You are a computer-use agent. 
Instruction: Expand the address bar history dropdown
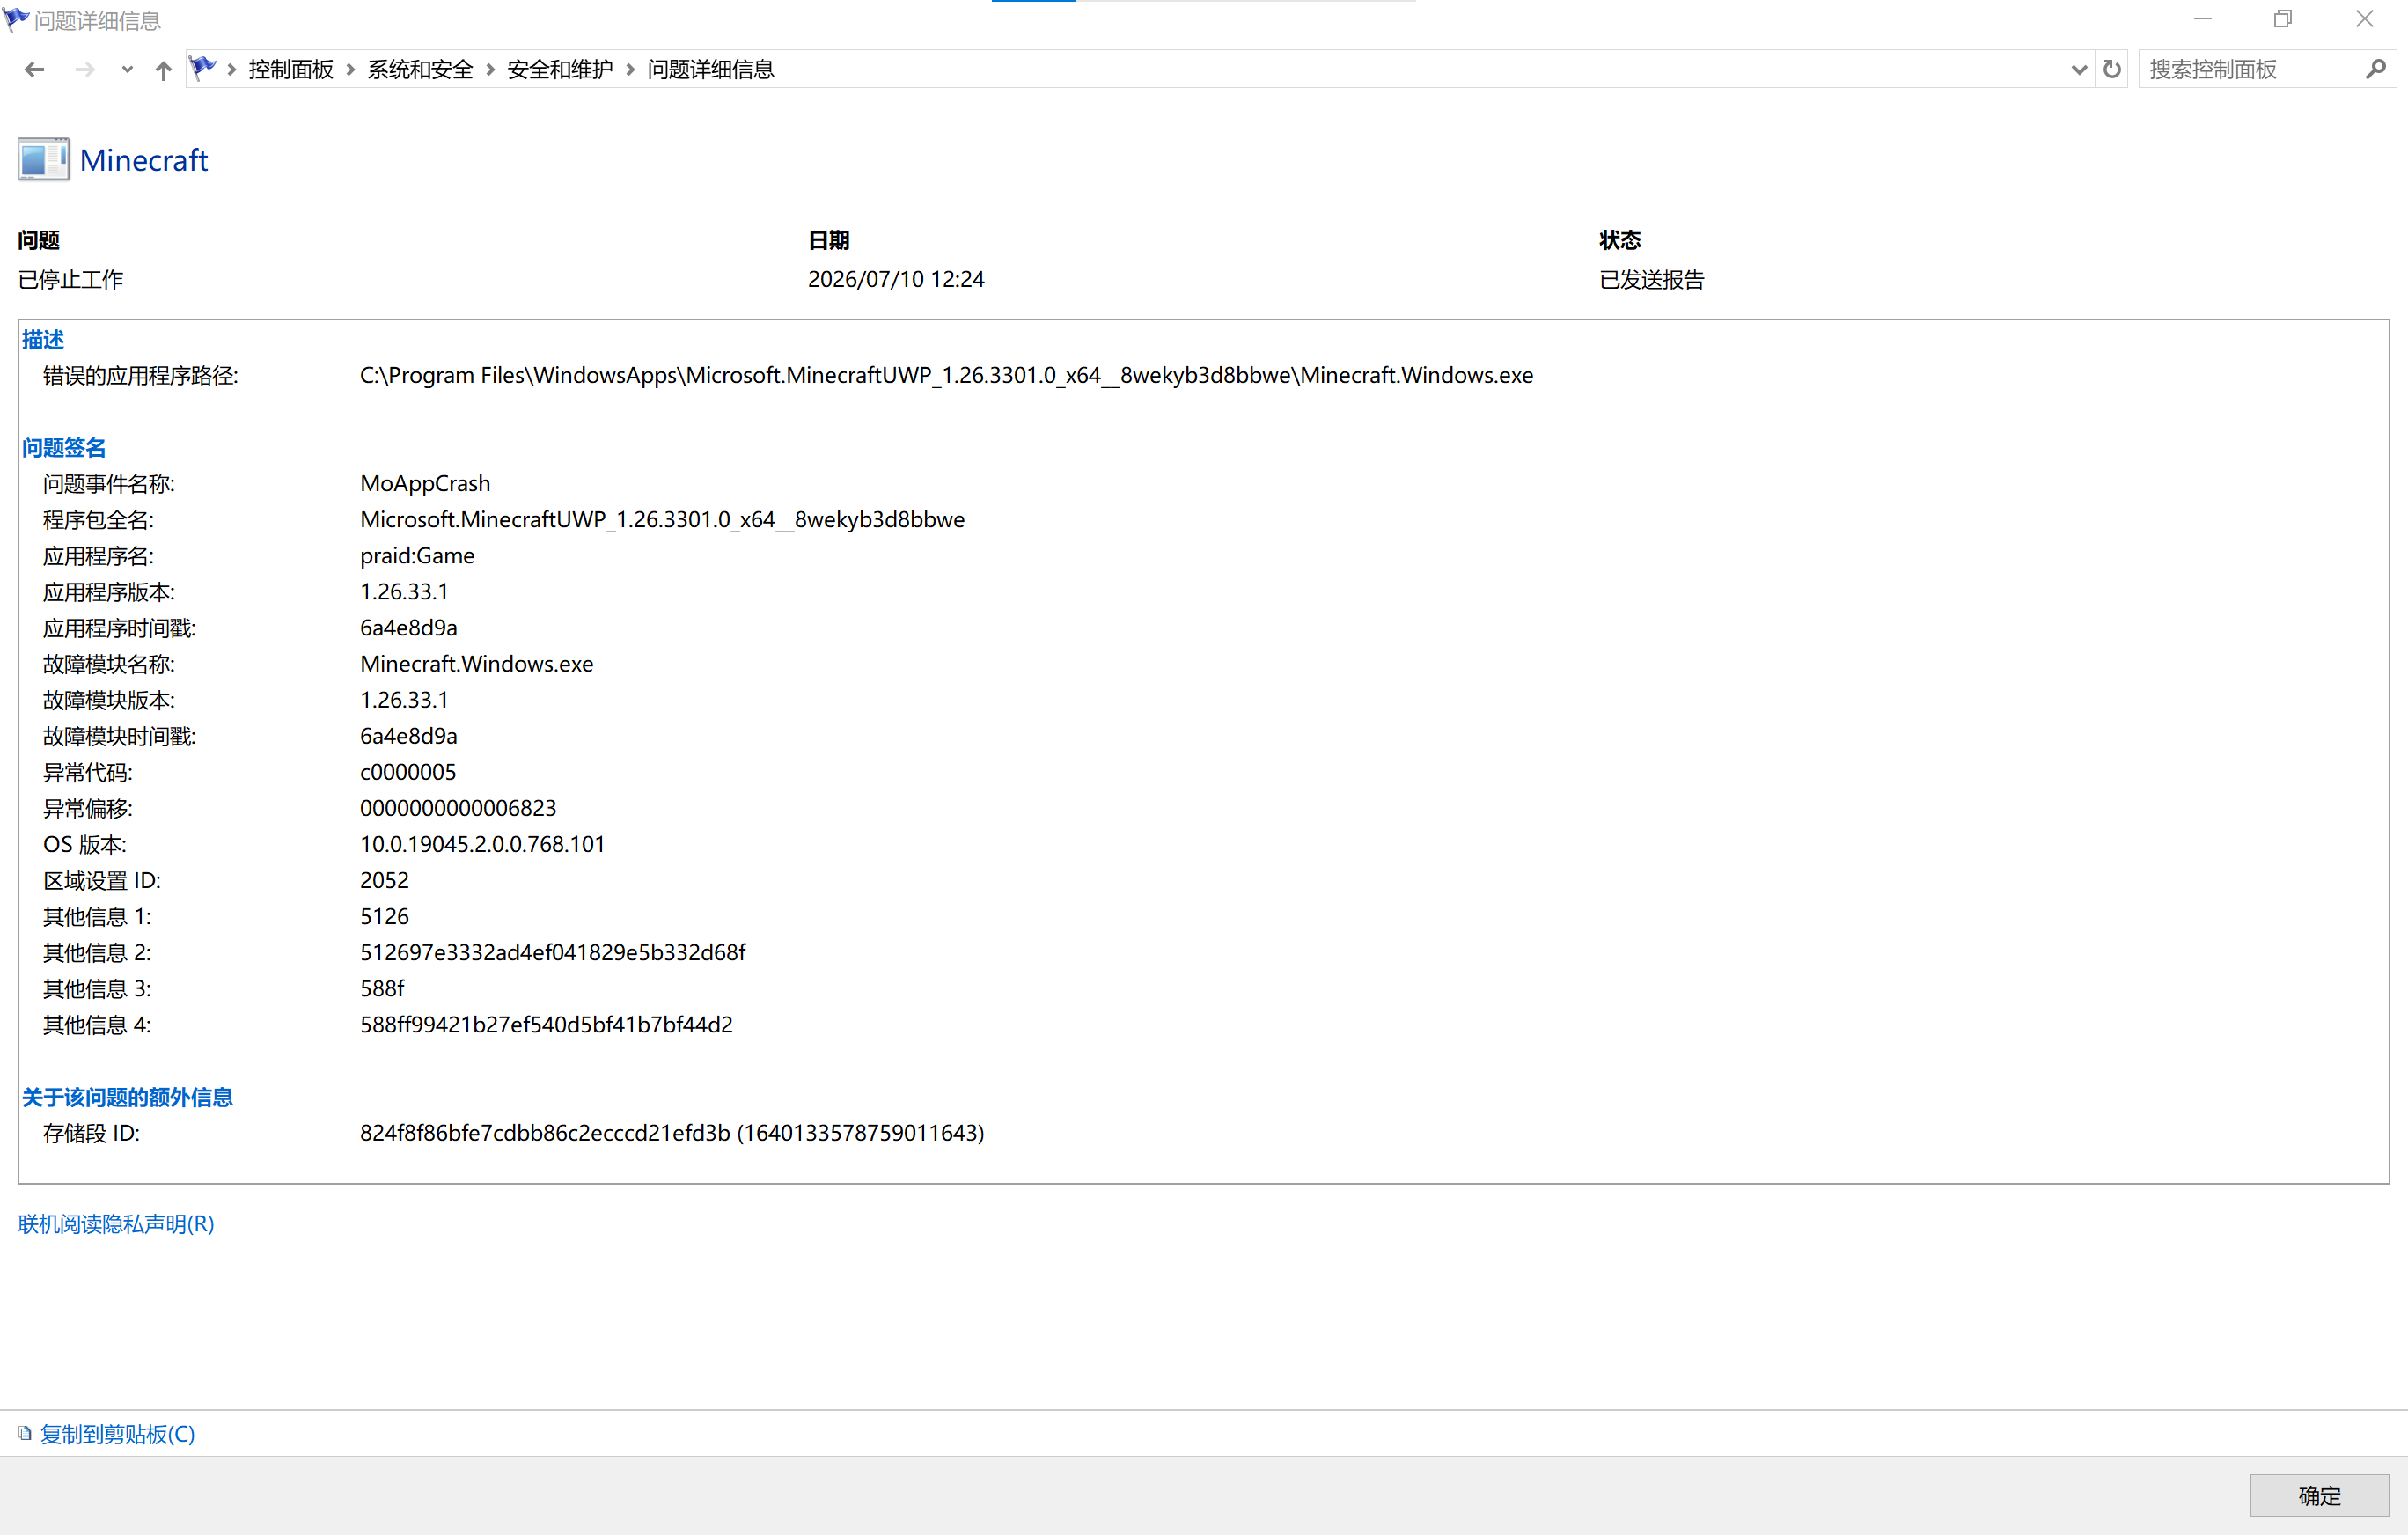pos(2079,69)
